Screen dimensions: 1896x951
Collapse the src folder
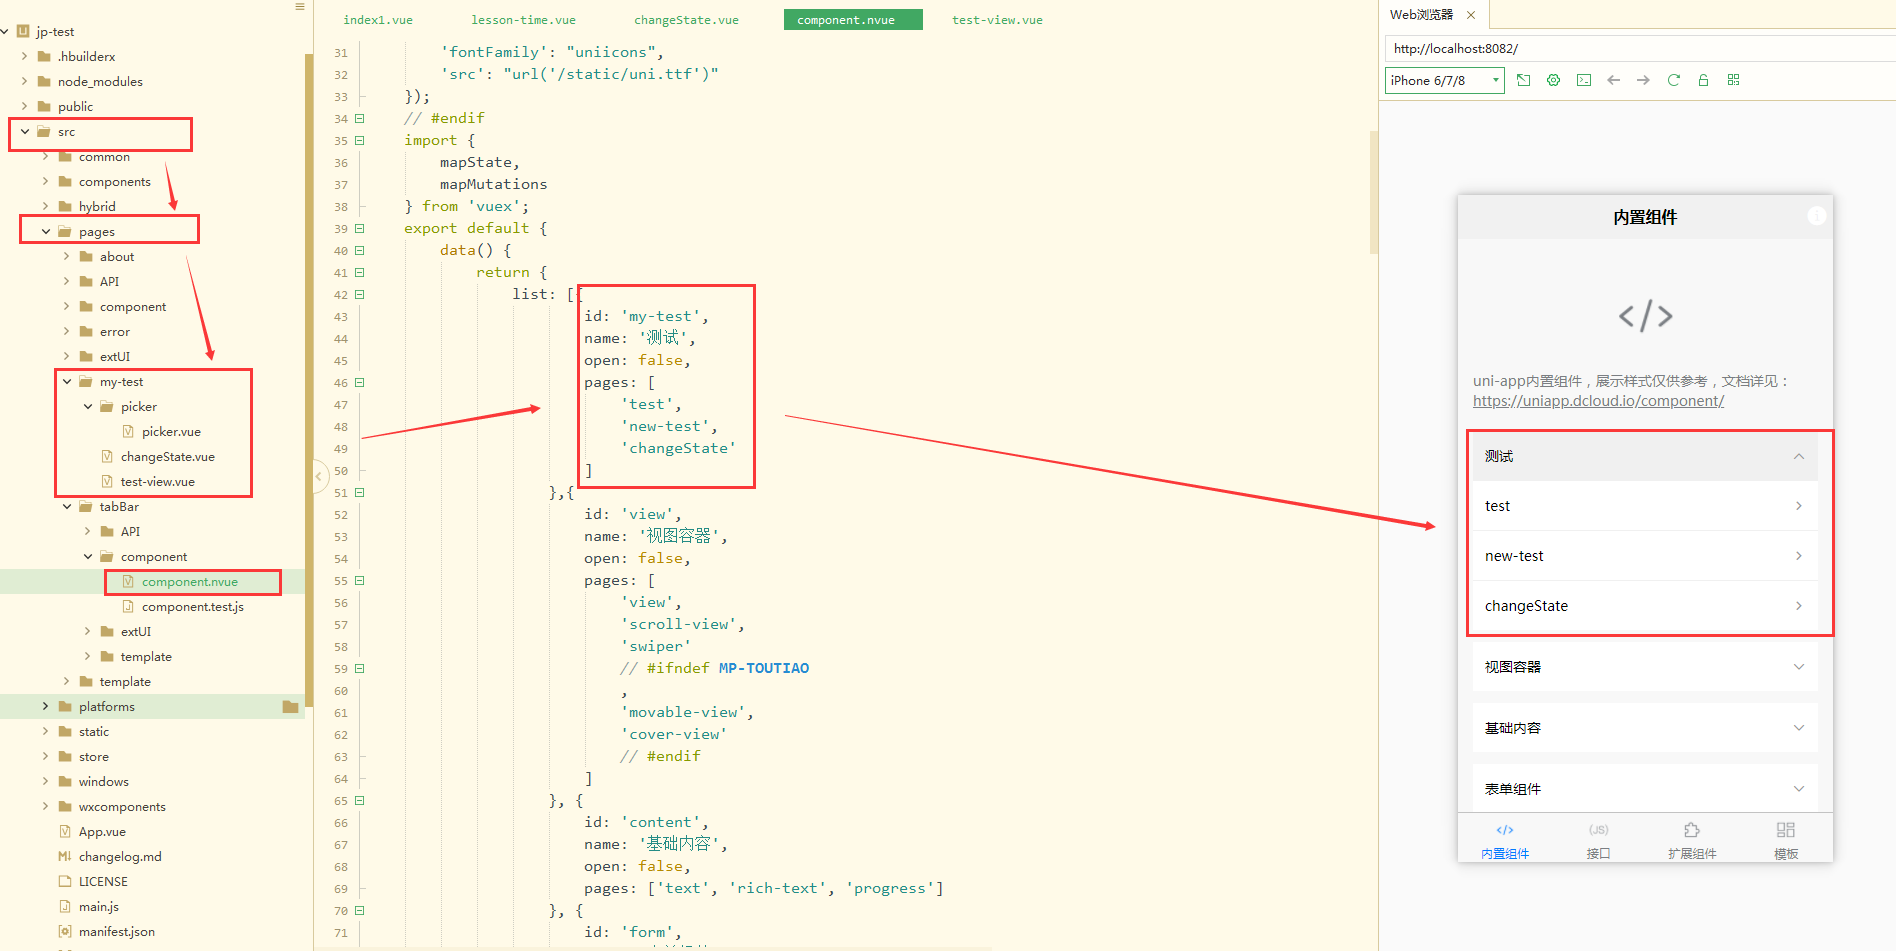[25, 132]
